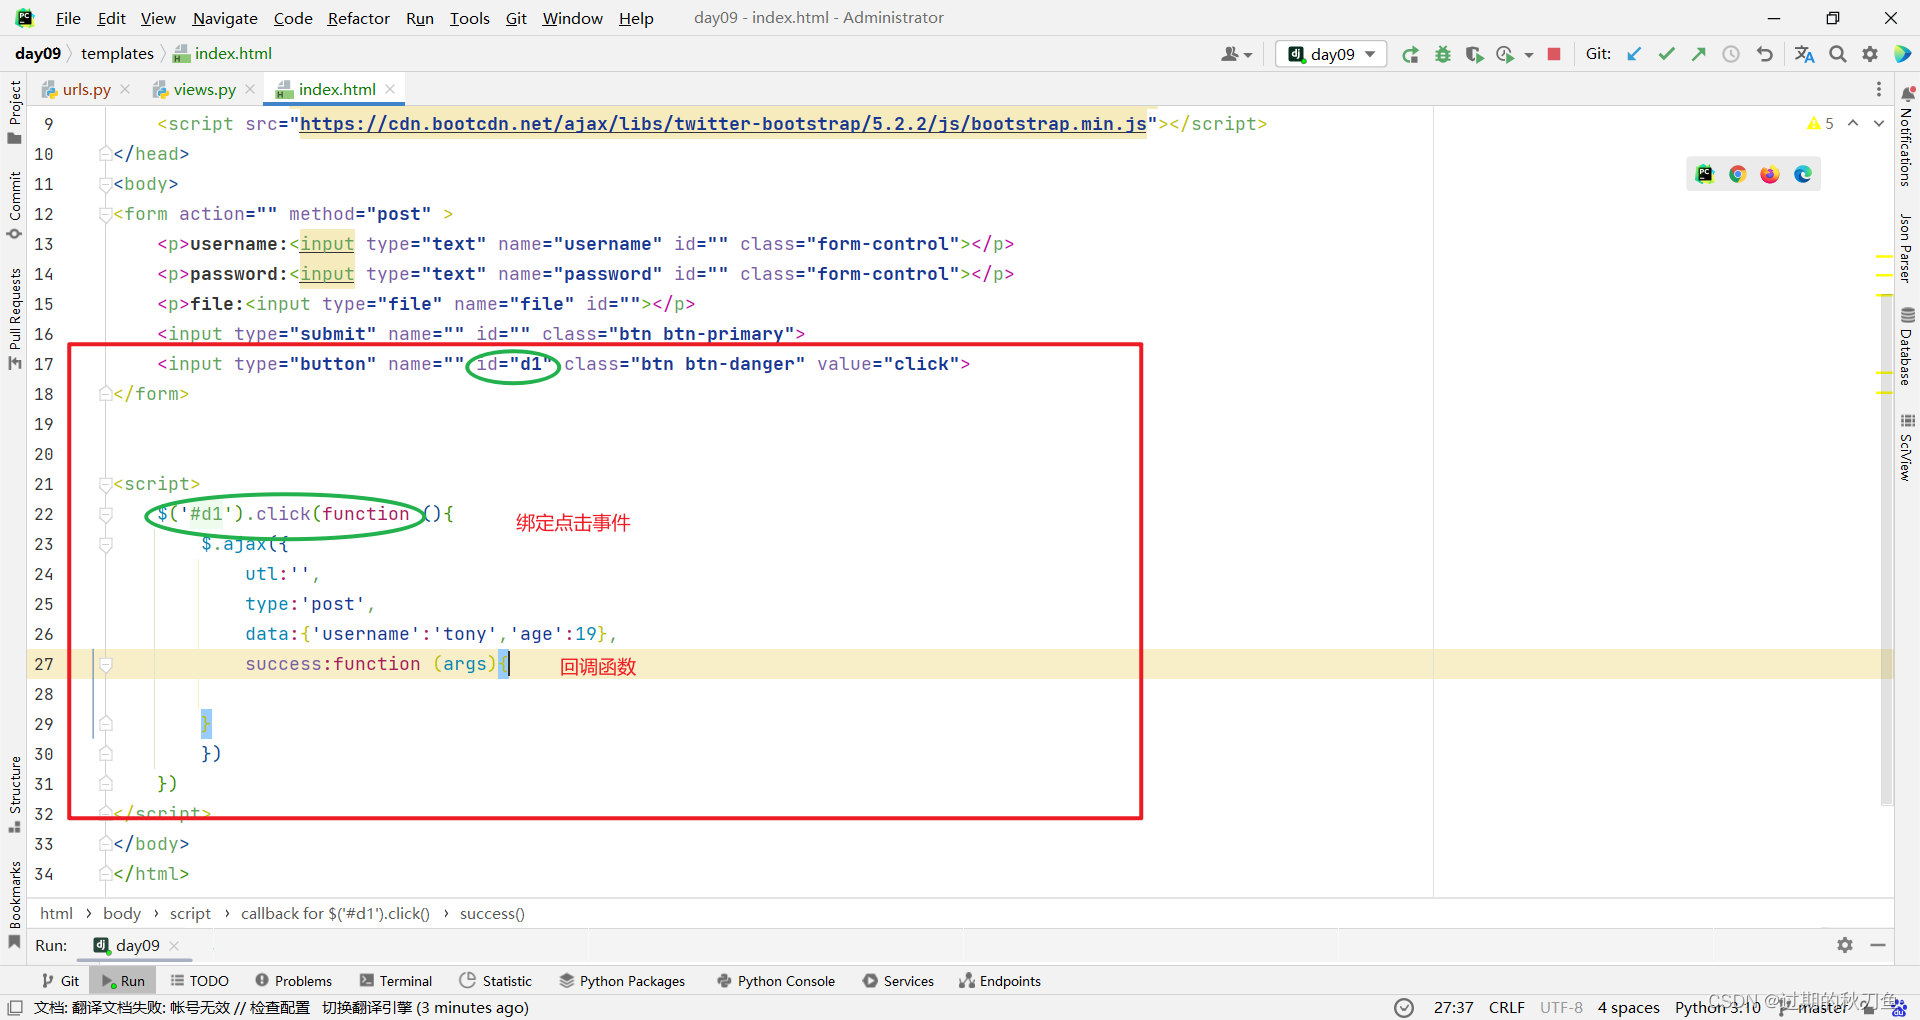
Task: Collapse the click function fold on line 22
Action: 105,514
